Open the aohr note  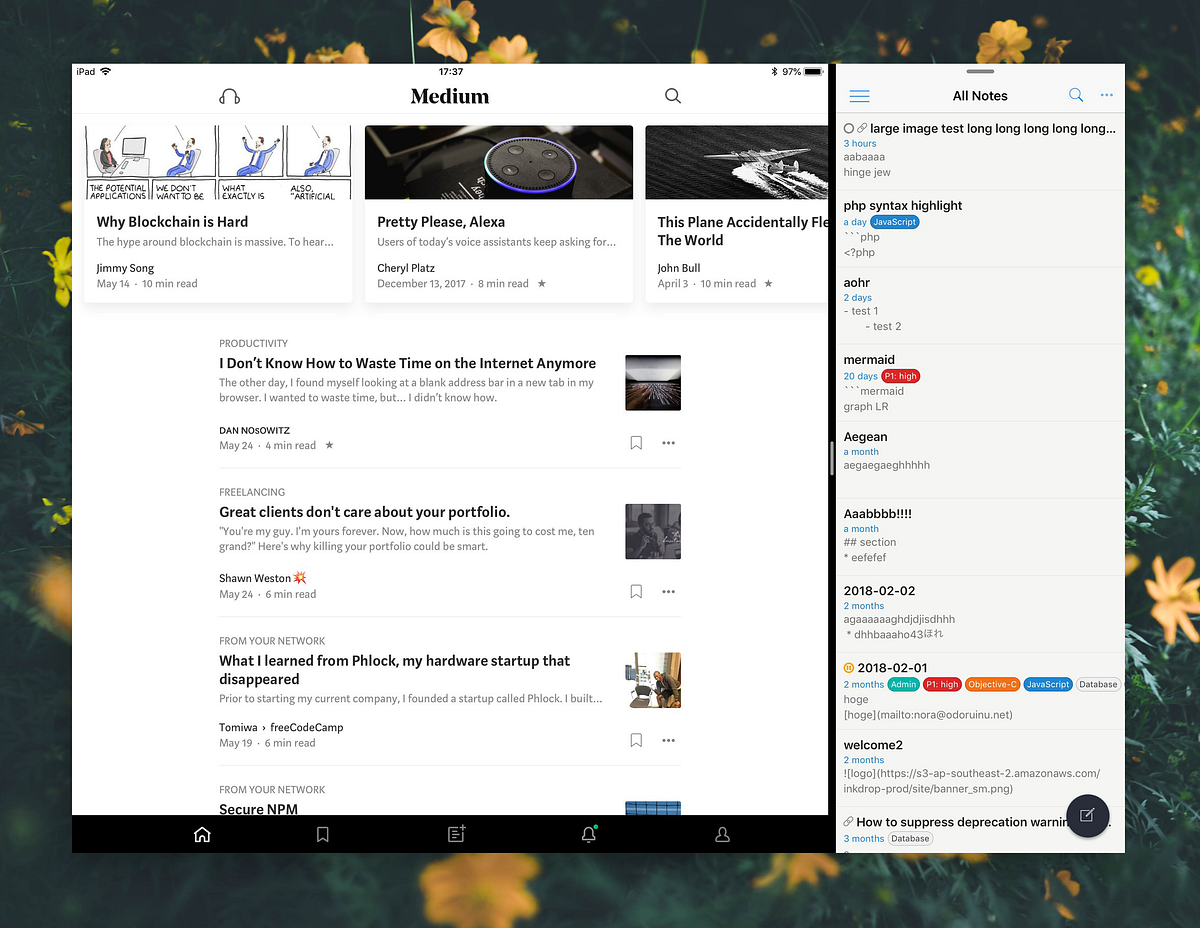[x=980, y=306]
